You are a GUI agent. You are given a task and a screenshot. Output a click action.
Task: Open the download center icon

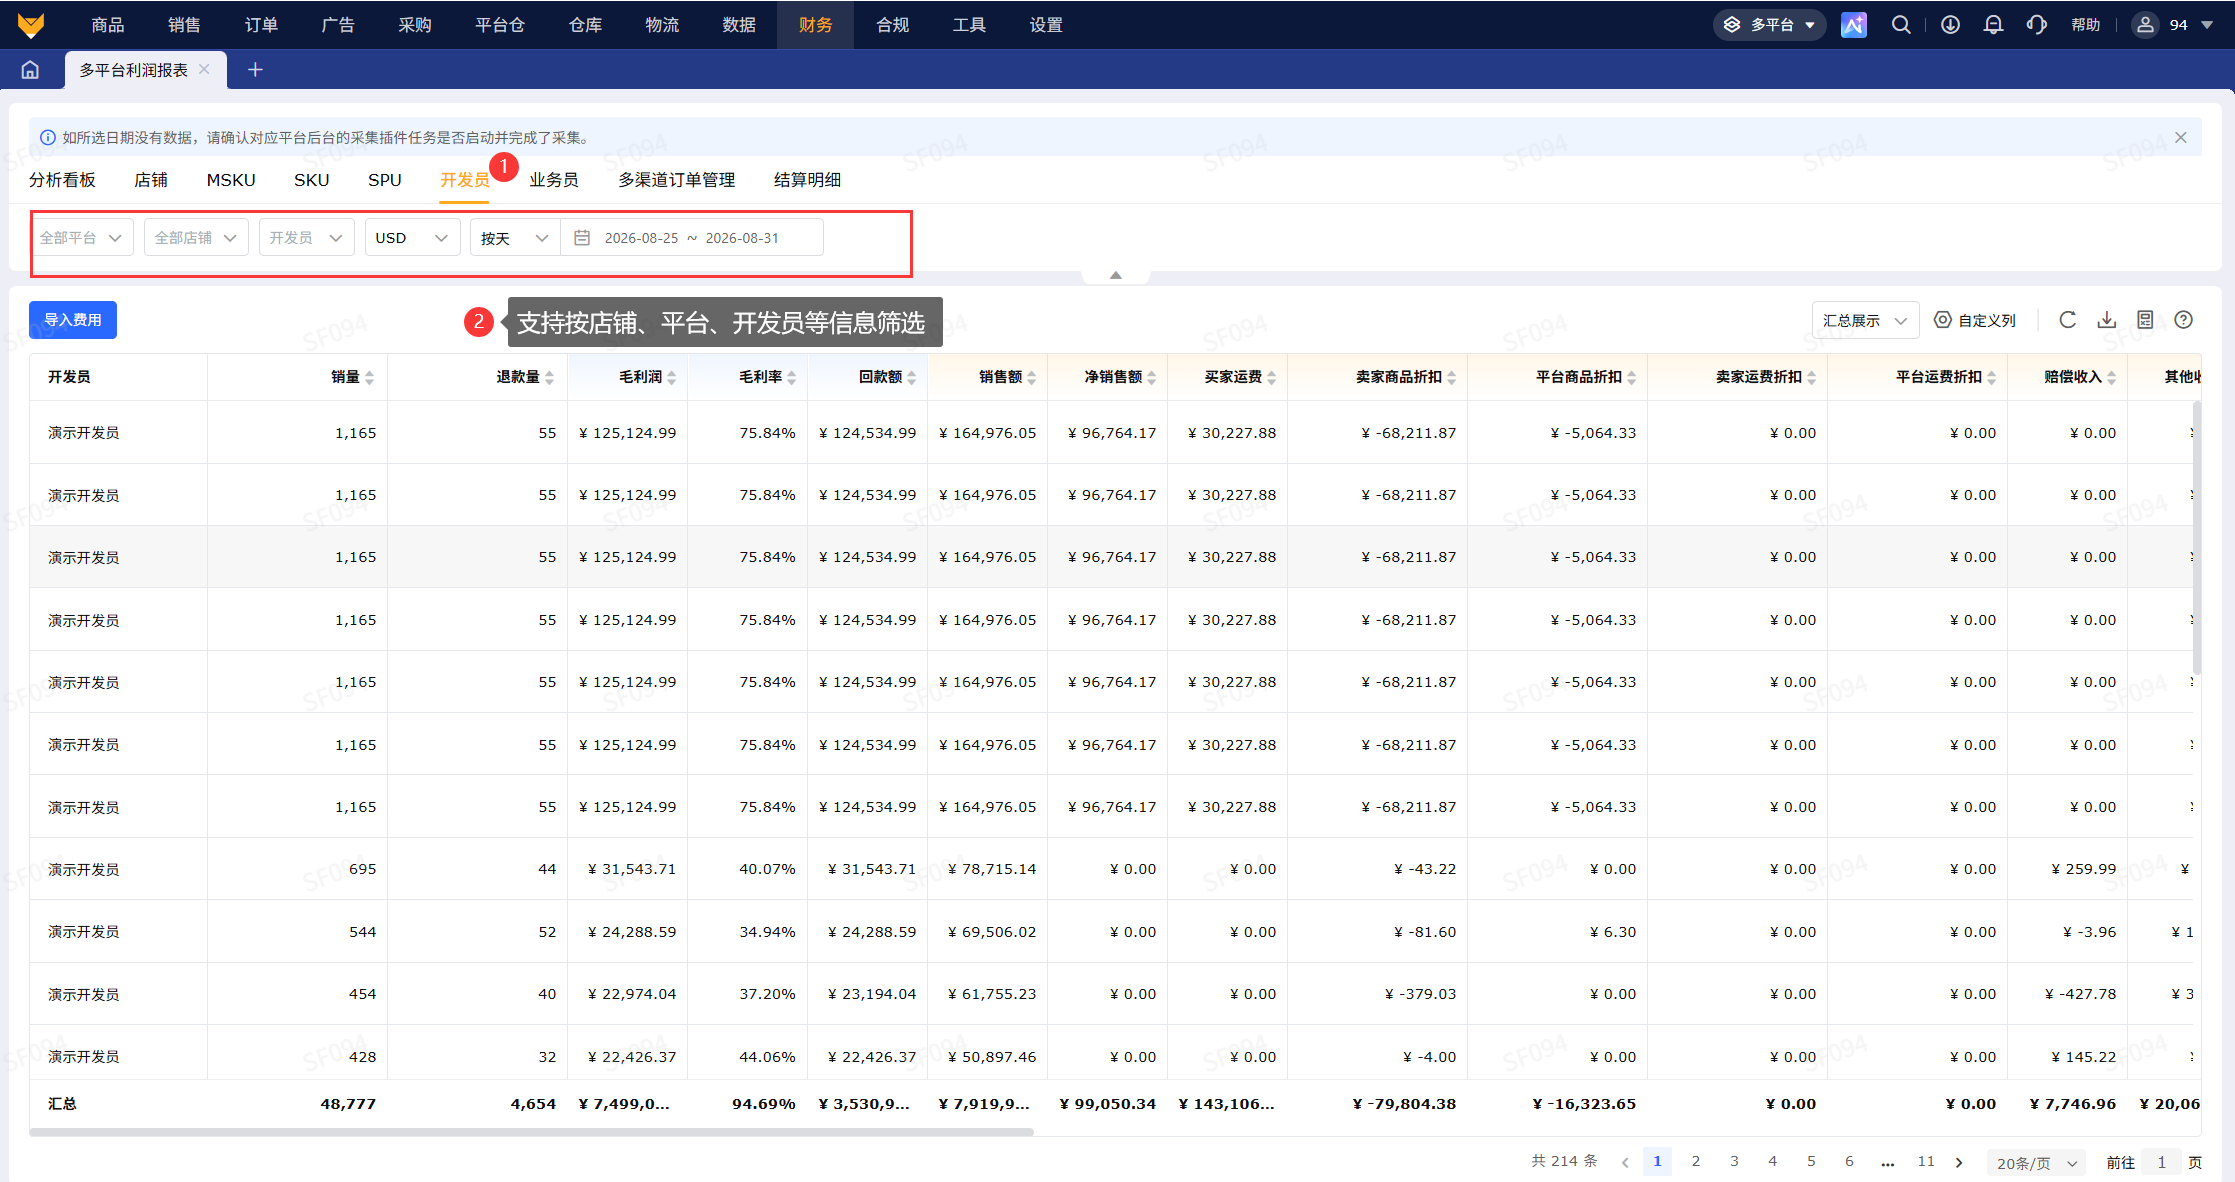(x=1950, y=25)
